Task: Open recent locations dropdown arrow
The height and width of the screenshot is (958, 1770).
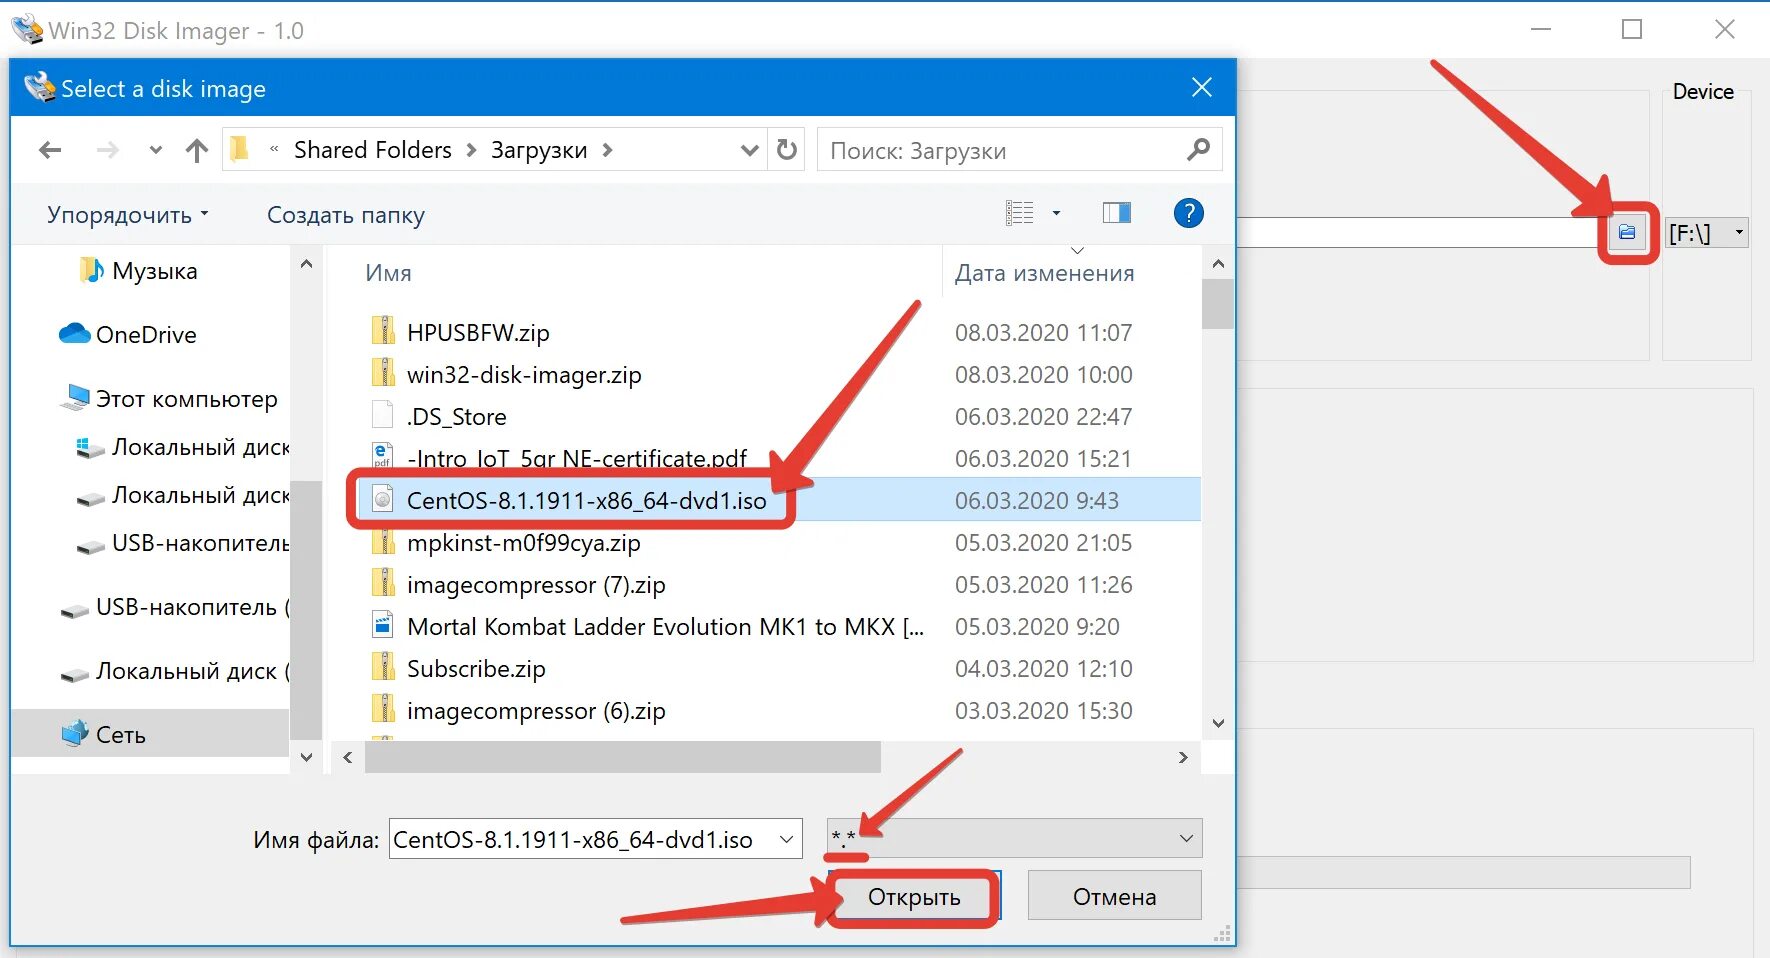Action: 155,150
